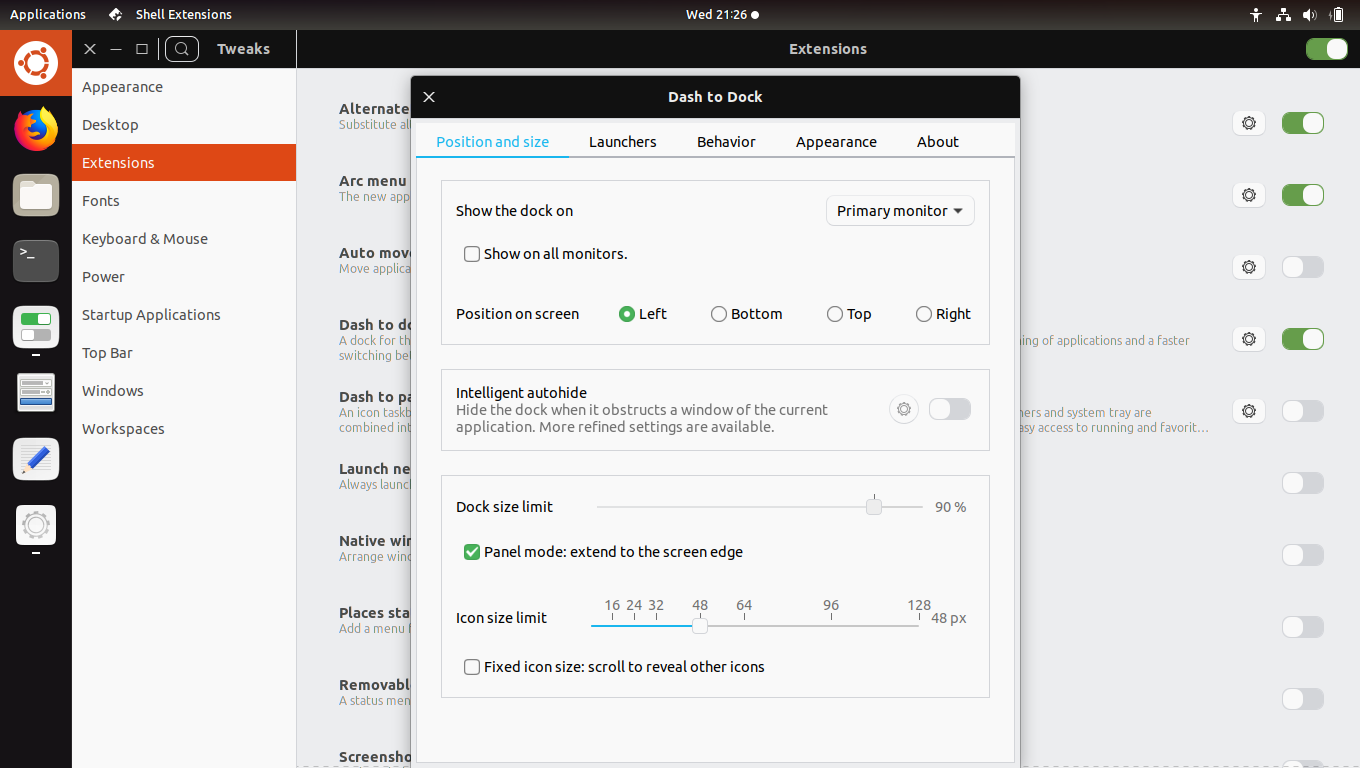Open Firefox from the dock
Screen dimensions: 1360x768
click(36, 129)
